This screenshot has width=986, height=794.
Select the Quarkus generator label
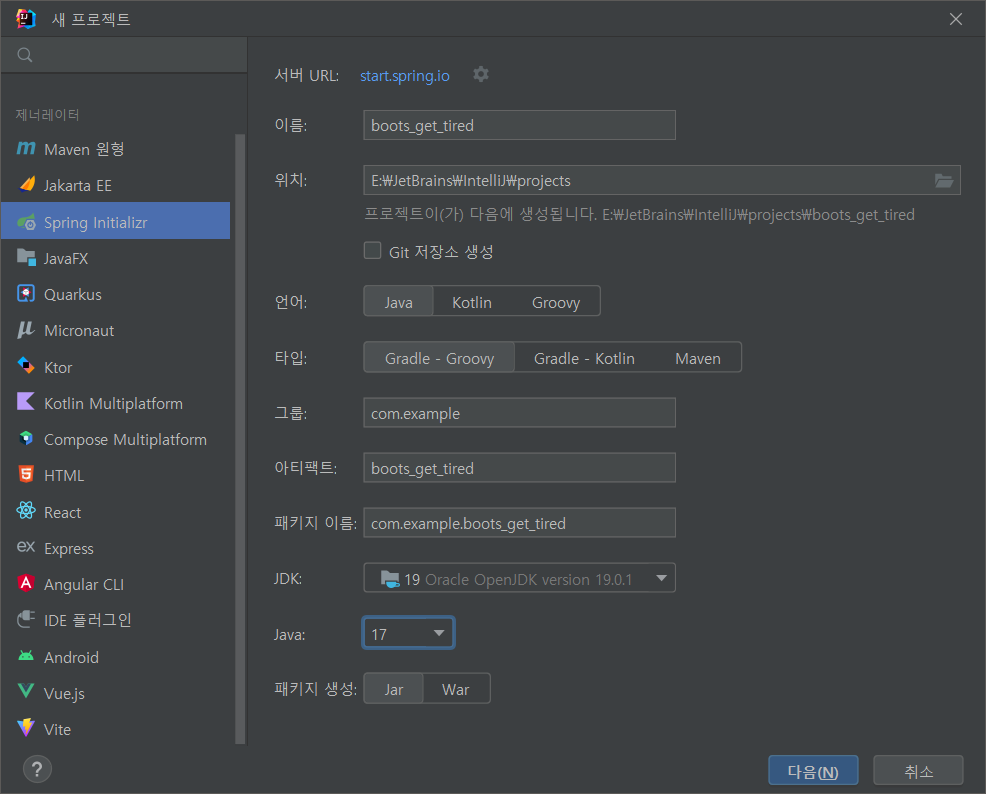(73, 294)
